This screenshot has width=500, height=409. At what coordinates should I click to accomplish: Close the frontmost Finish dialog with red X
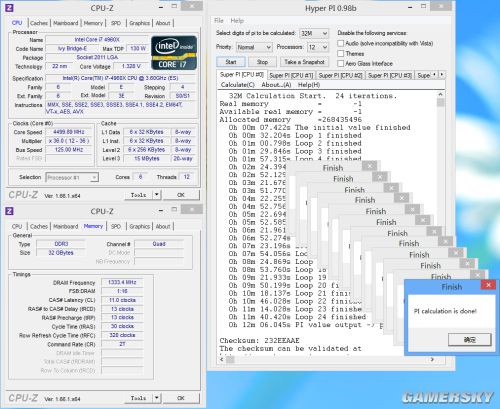tap(488, 285)
